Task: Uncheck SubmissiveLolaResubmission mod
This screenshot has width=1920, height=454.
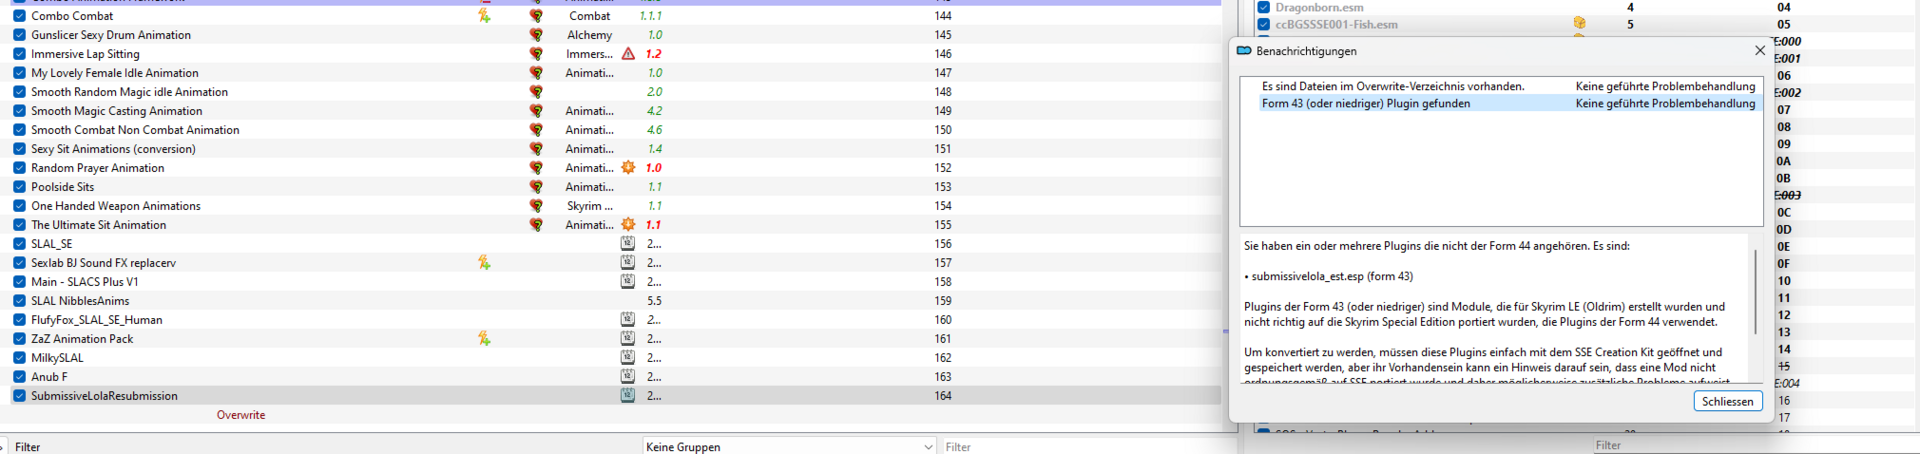Action: point(19,396)
